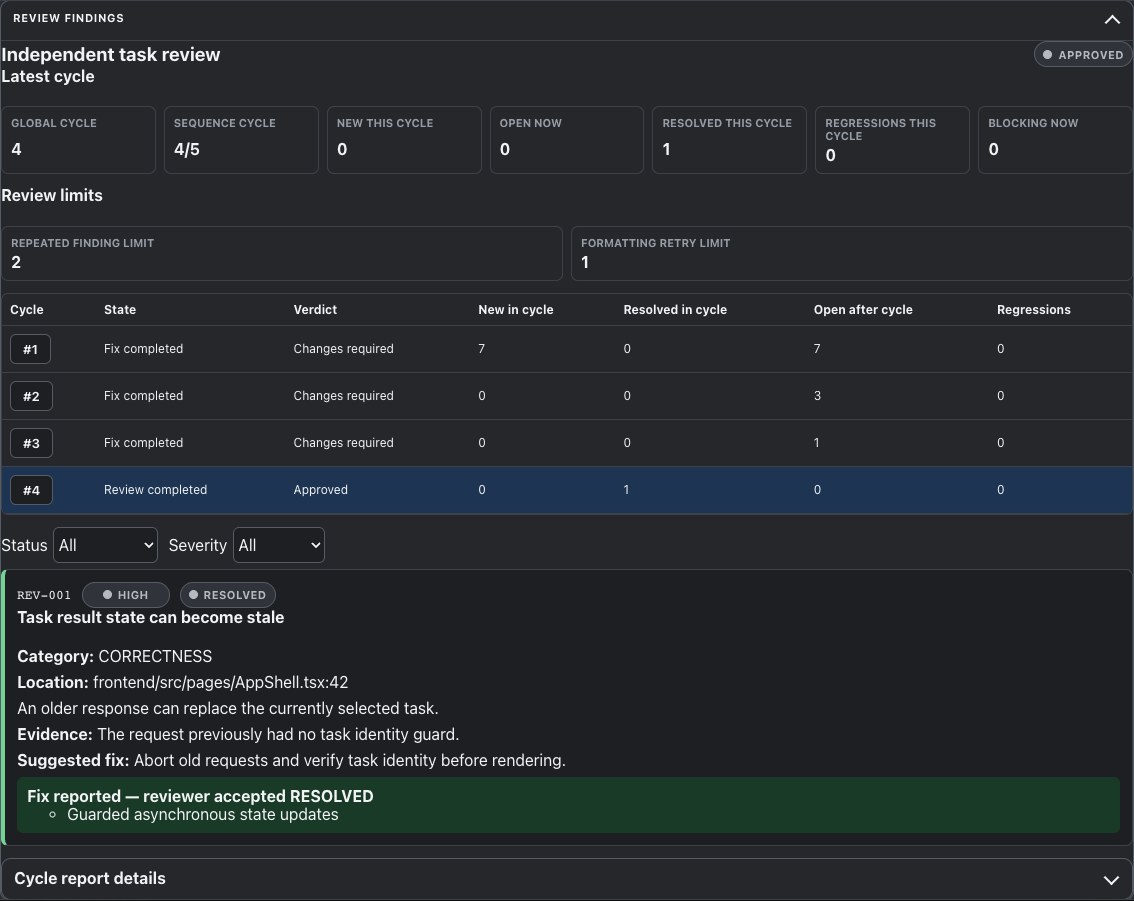1134x901 pixels.
Task: Click open-after-cycle value 1 in cycle #3
Action: [x=817, y=443]
